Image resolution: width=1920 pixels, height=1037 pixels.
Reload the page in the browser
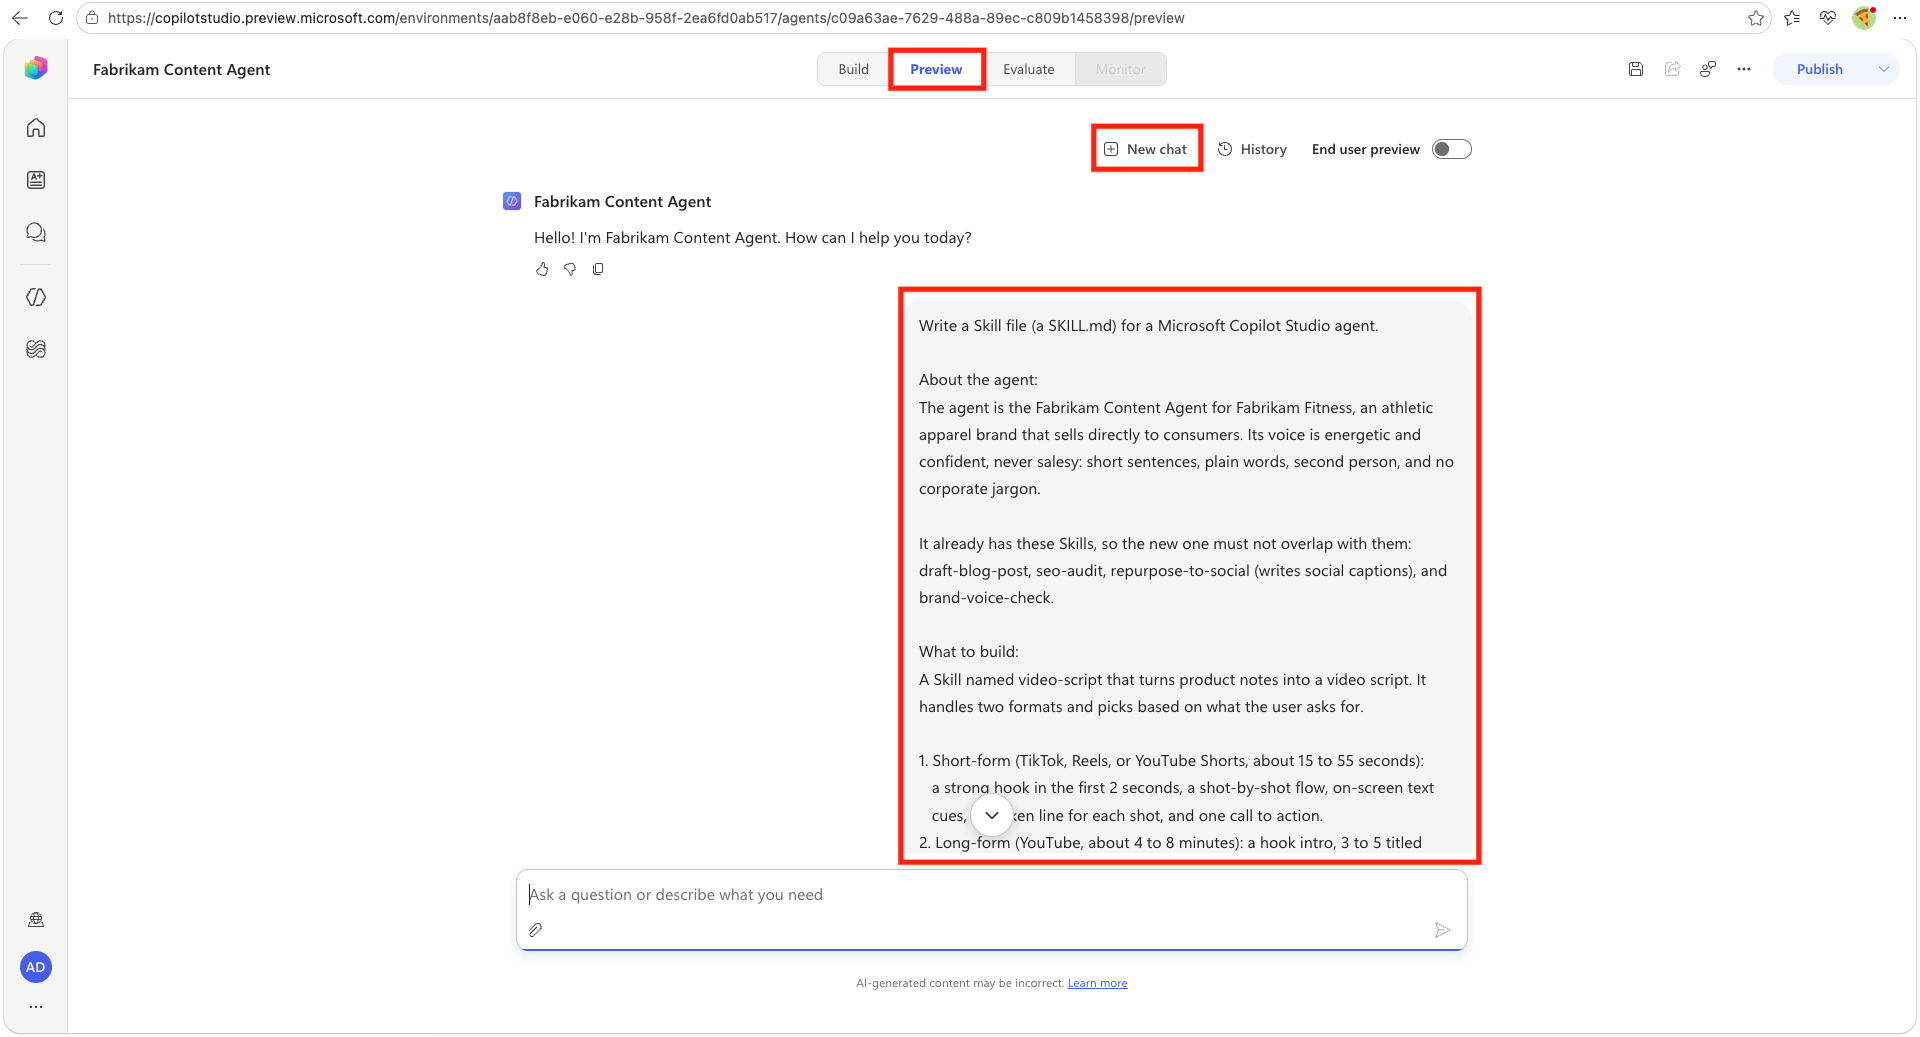56,18
